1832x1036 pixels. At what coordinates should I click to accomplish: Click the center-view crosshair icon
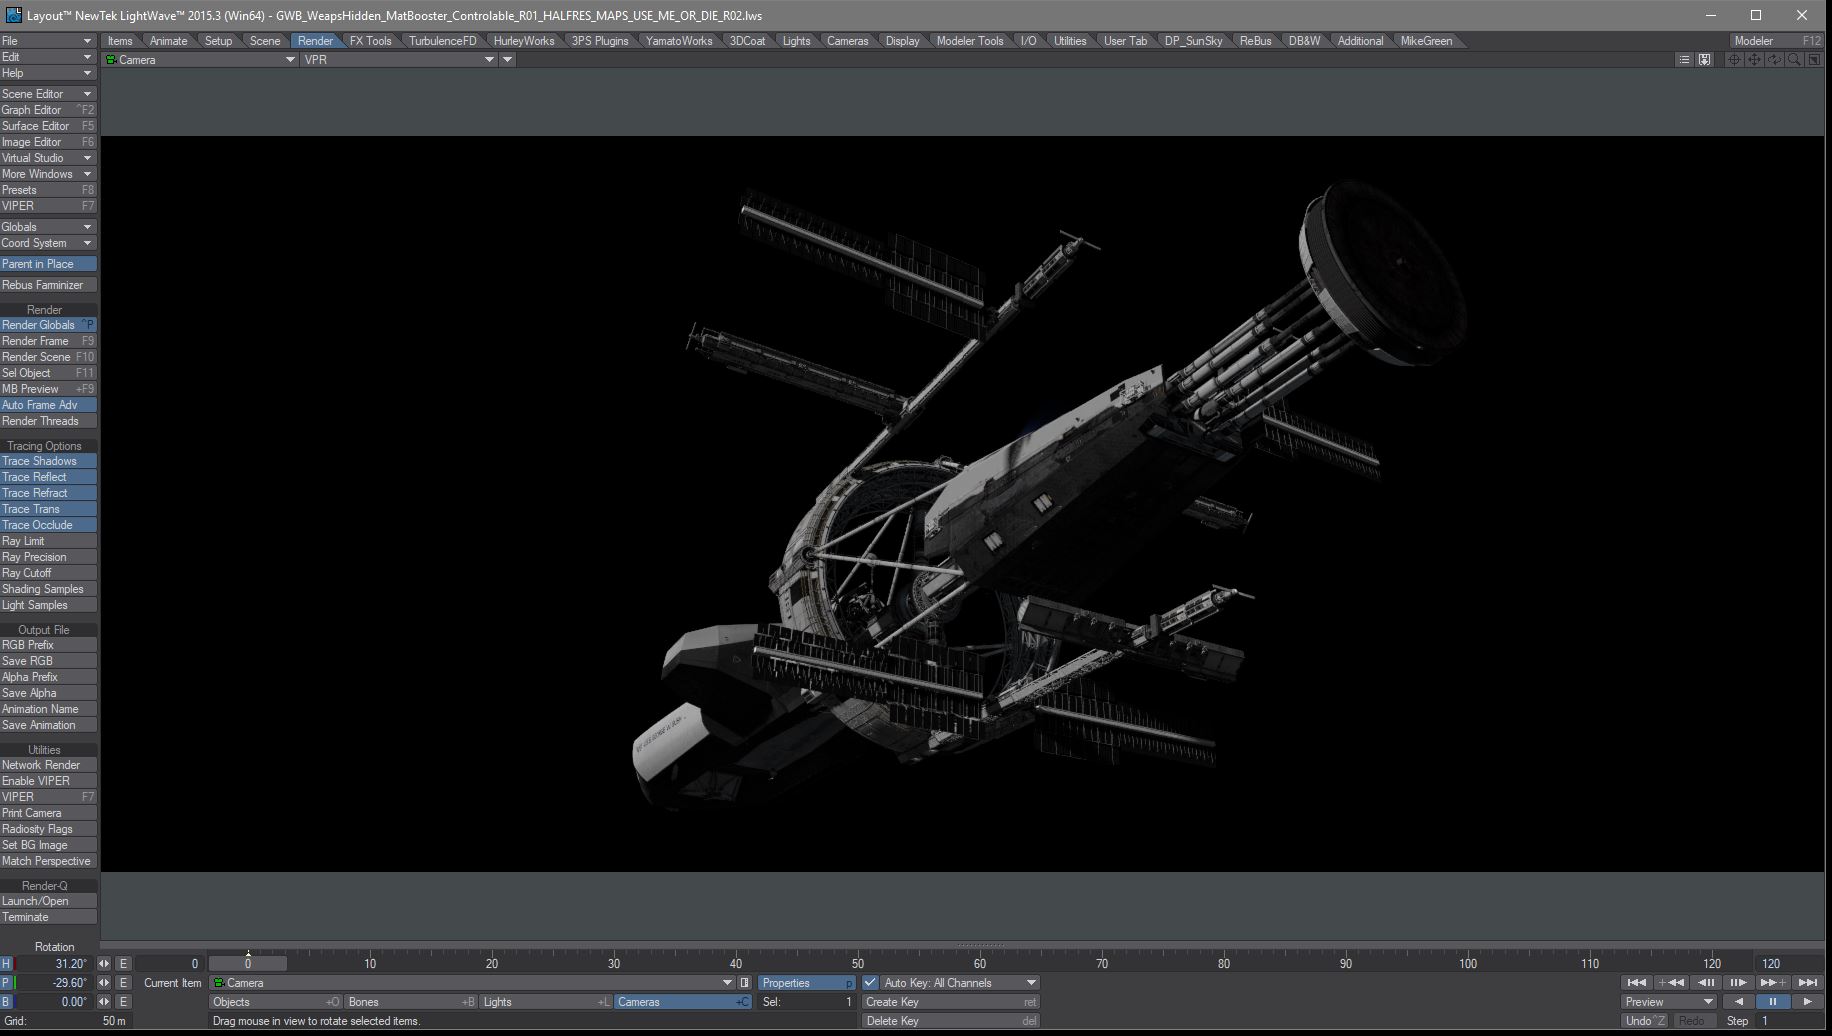(x=1734, y=60)
